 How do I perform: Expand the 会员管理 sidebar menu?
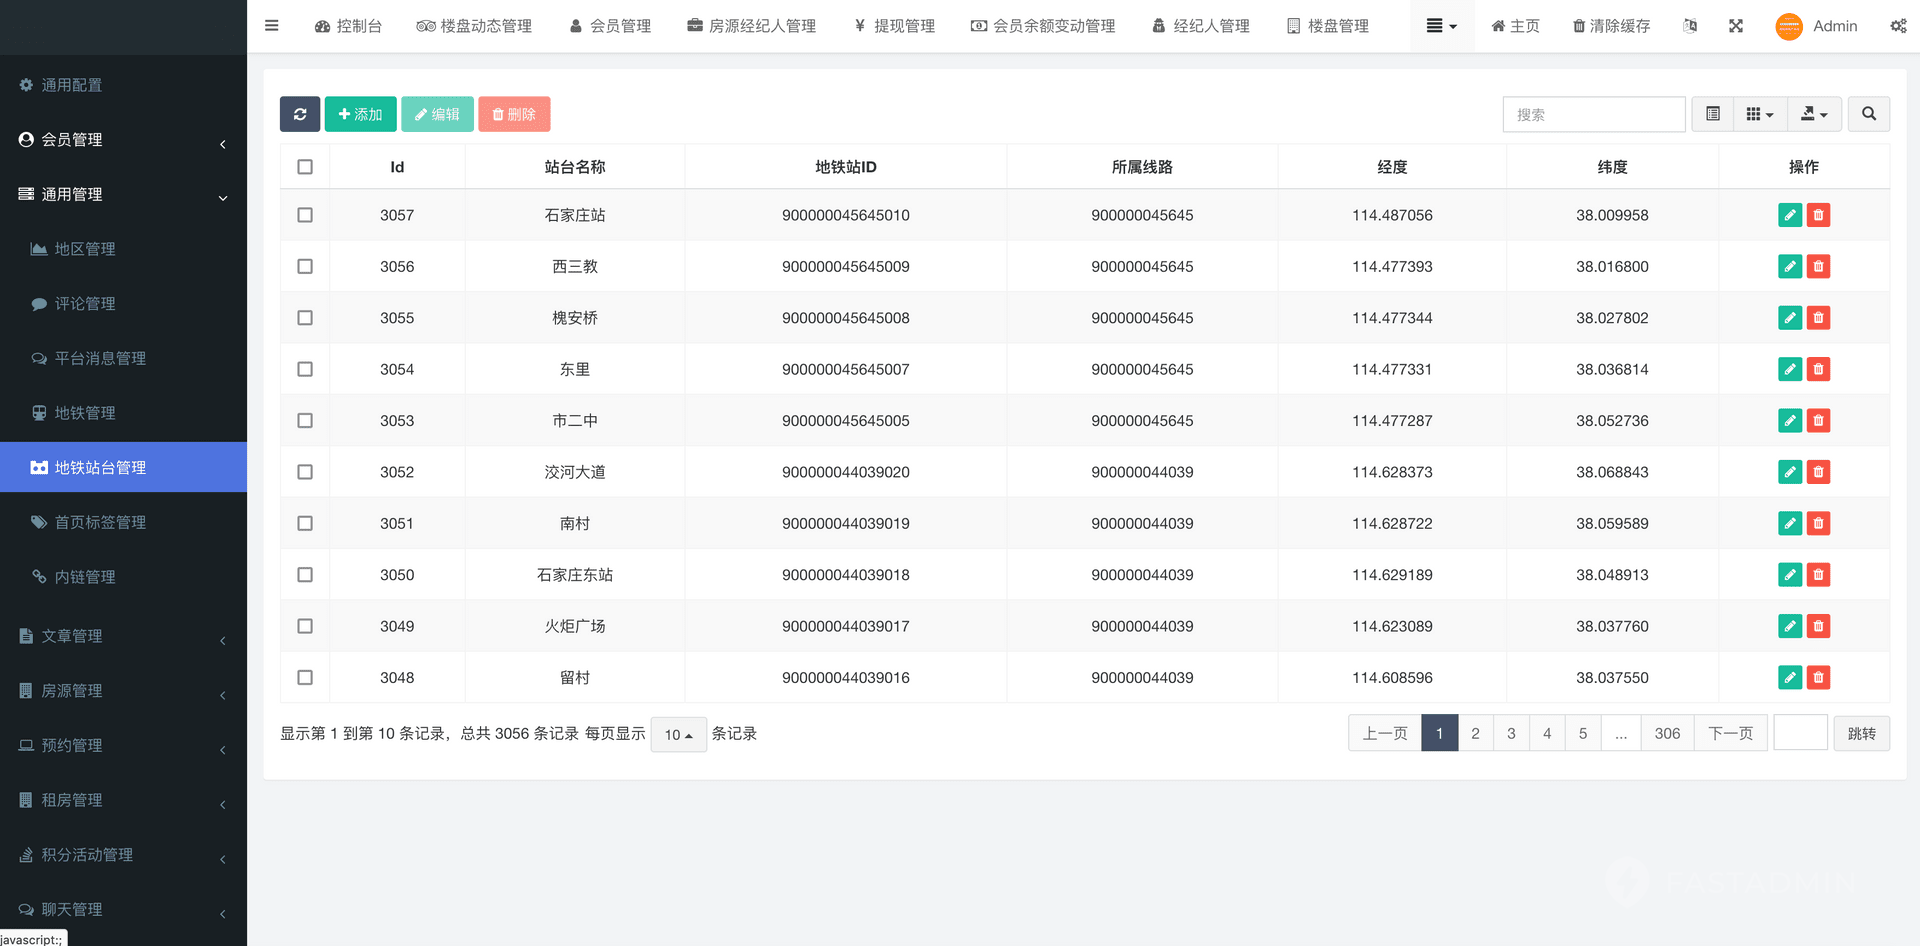click(123, 140)
